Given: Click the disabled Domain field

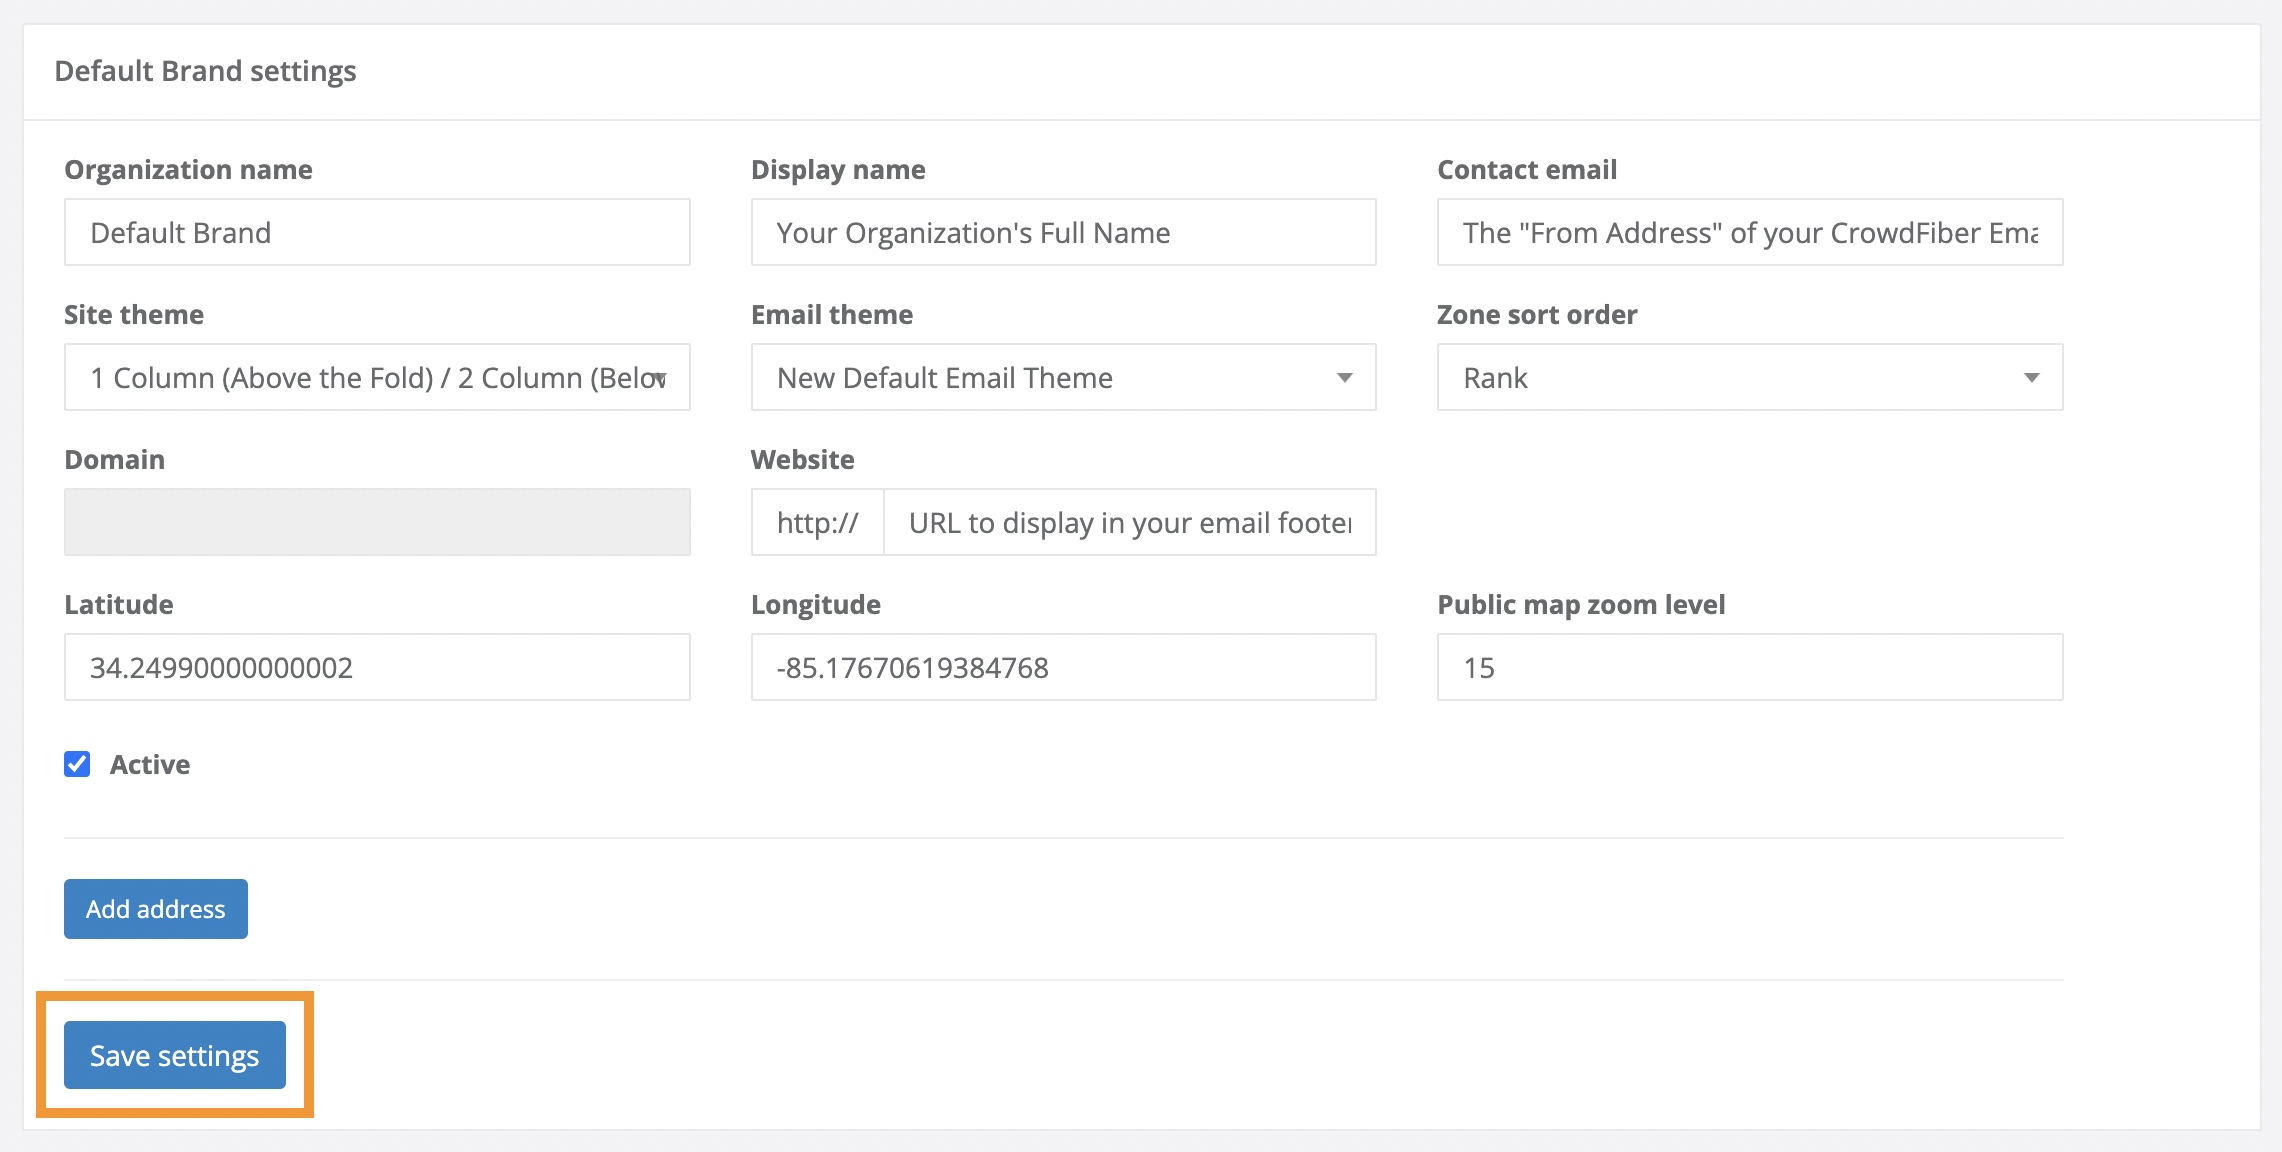Looking at the screenshot, I should pyautogui.click(x=377, y=522).
